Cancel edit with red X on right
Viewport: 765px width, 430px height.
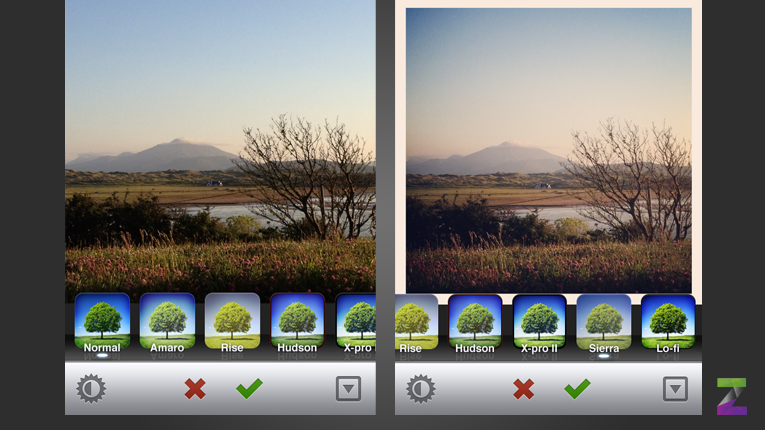[523, 389]
